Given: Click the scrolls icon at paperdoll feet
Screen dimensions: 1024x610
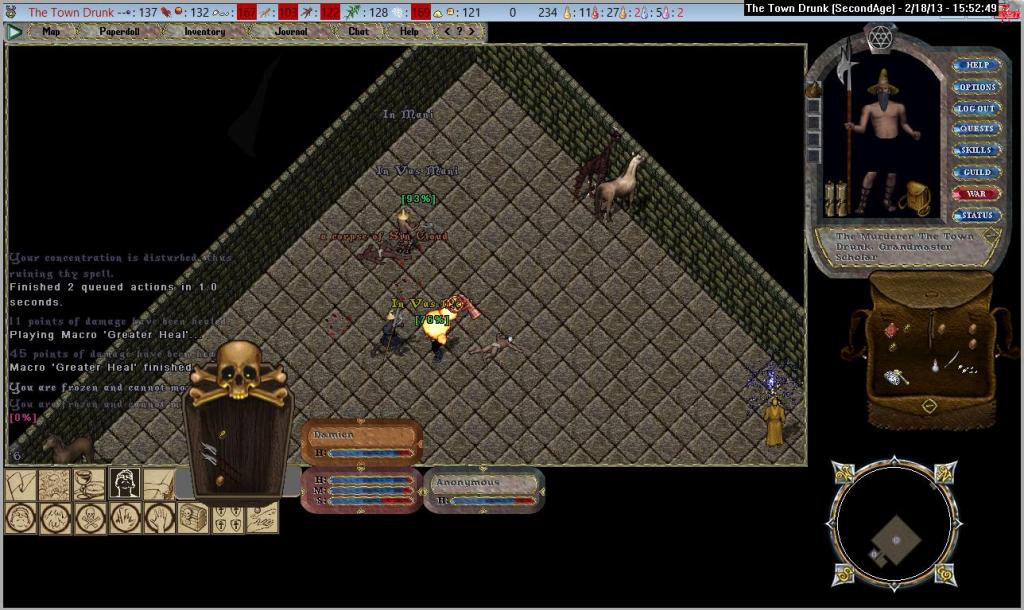Looking at the screenshot, I should pos(836,197).
